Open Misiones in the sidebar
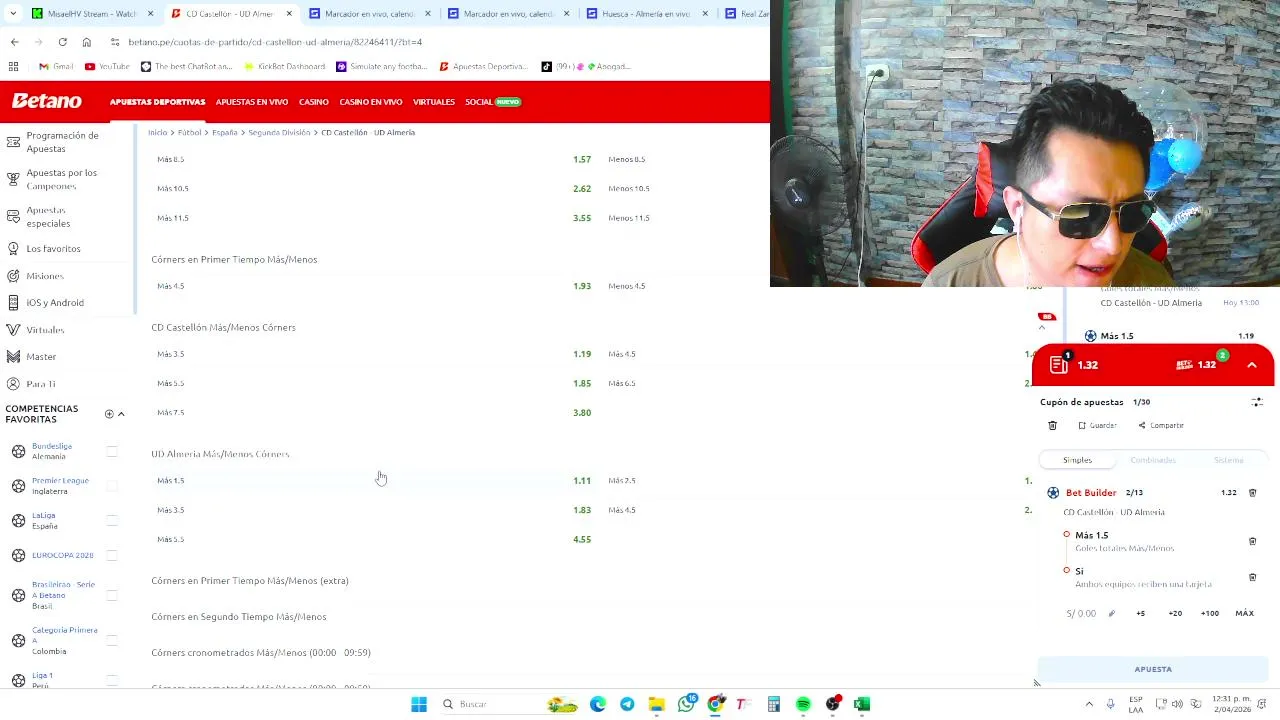1280x720 pixels. (x=45, y=276)
